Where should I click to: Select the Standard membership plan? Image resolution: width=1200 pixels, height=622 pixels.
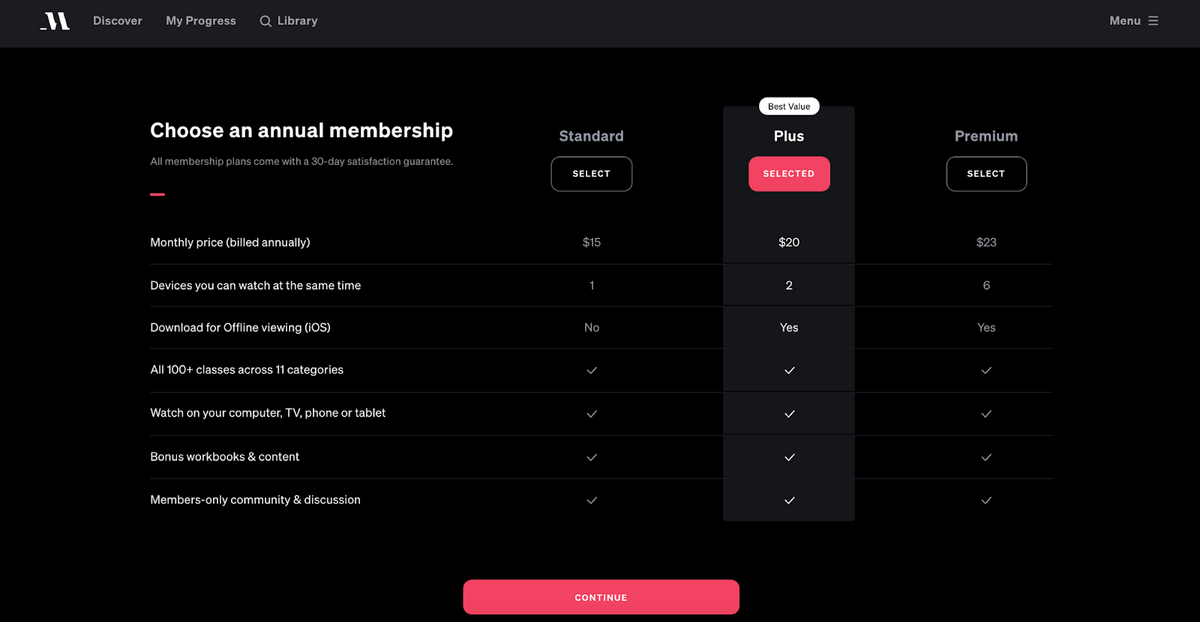point(591,174)
